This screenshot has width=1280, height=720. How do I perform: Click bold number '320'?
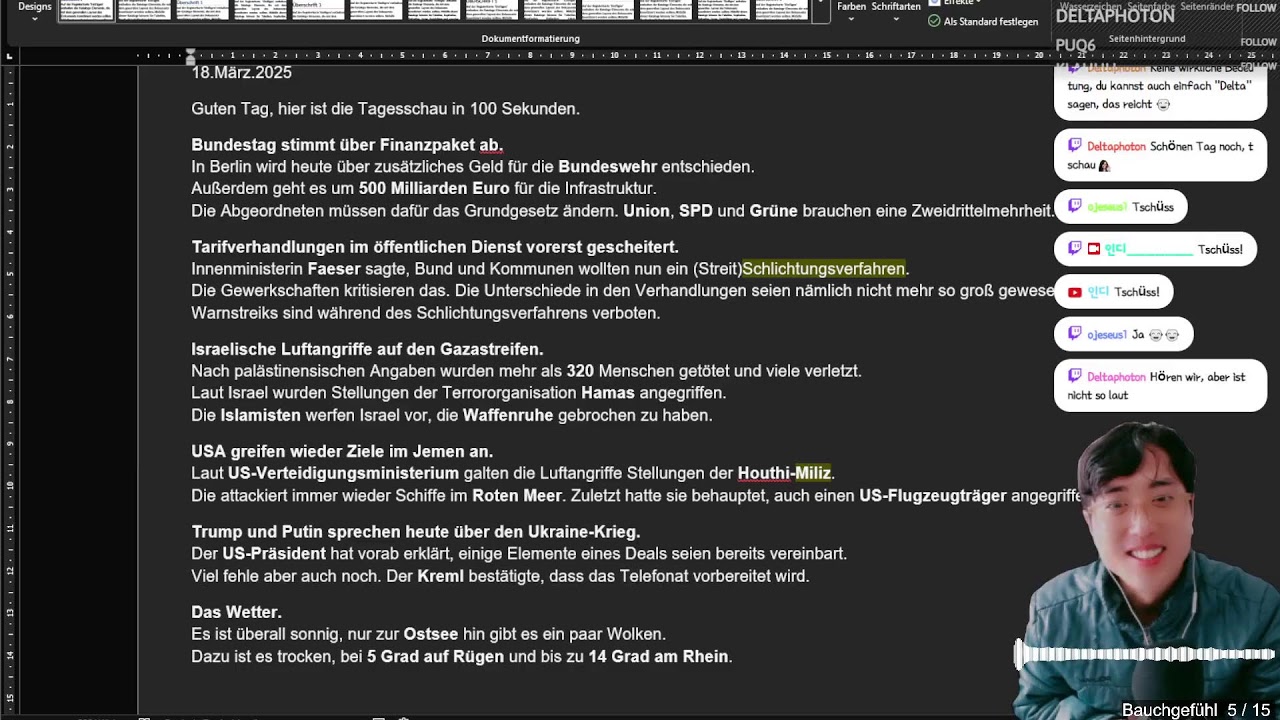coord(580,371)
